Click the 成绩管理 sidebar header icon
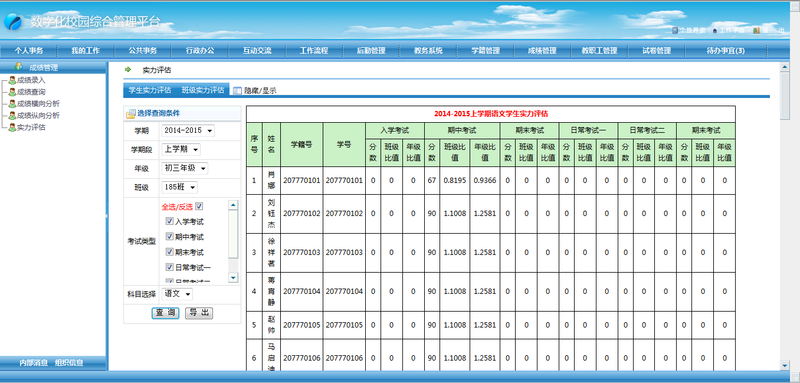Image resolution: width=800 pixels, height=383 pixels. click(19, 66)
